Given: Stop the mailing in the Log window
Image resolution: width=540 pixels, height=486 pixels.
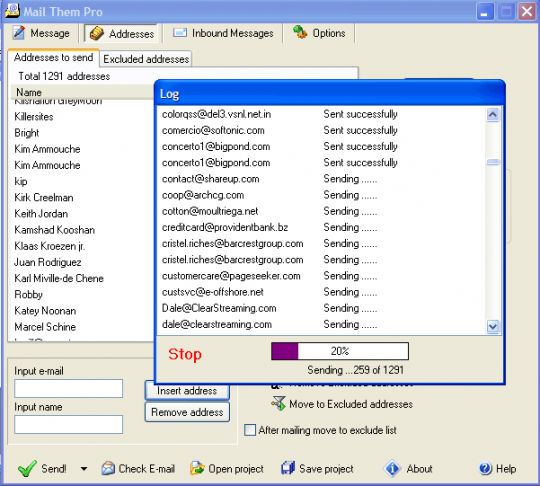Looking at the screenshot, I should pyautogui.click(x=185, y=354).
